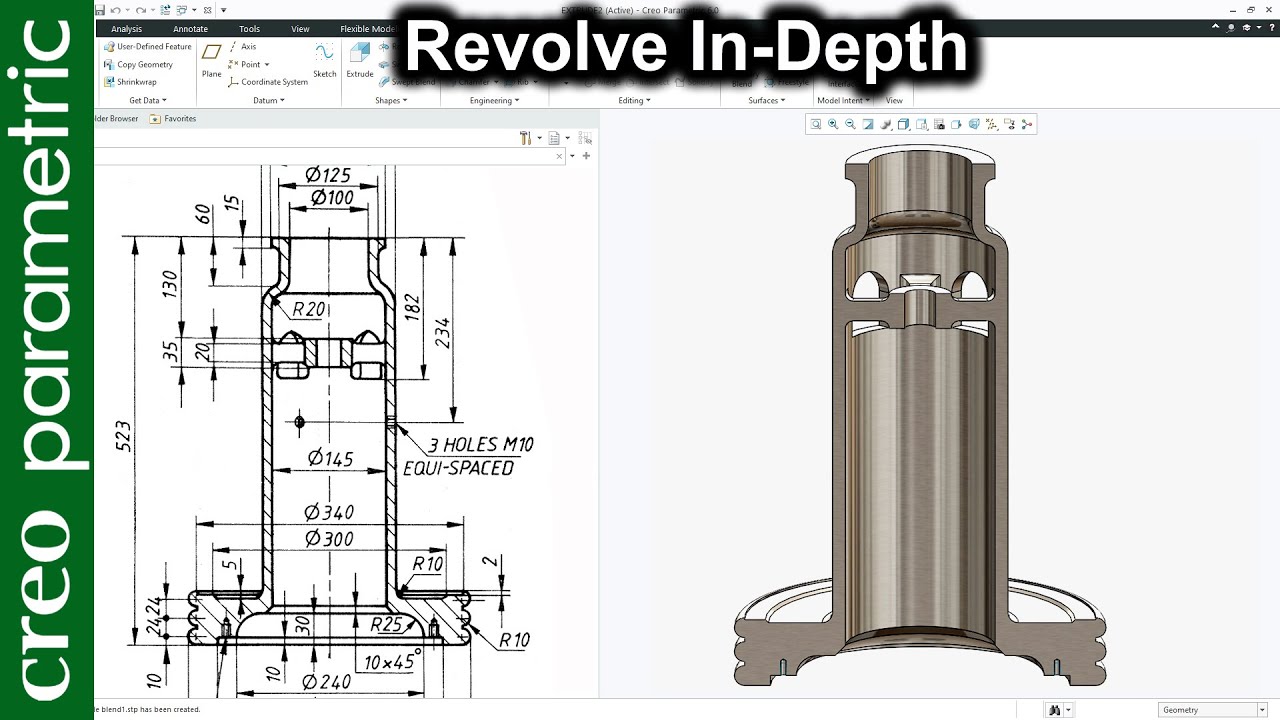The image size is (1280, 720).
Task: Click the Refit icon in graphics toolbar
Action: point(815,124)
